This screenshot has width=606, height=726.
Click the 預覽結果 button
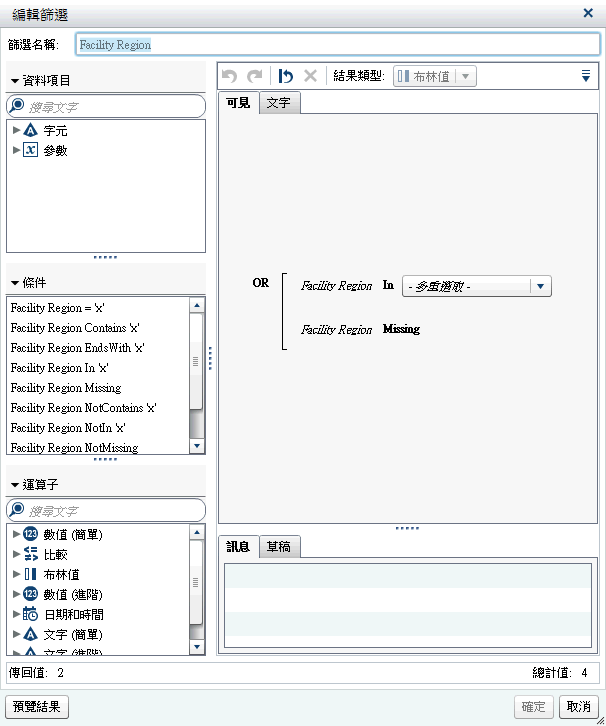37,707
